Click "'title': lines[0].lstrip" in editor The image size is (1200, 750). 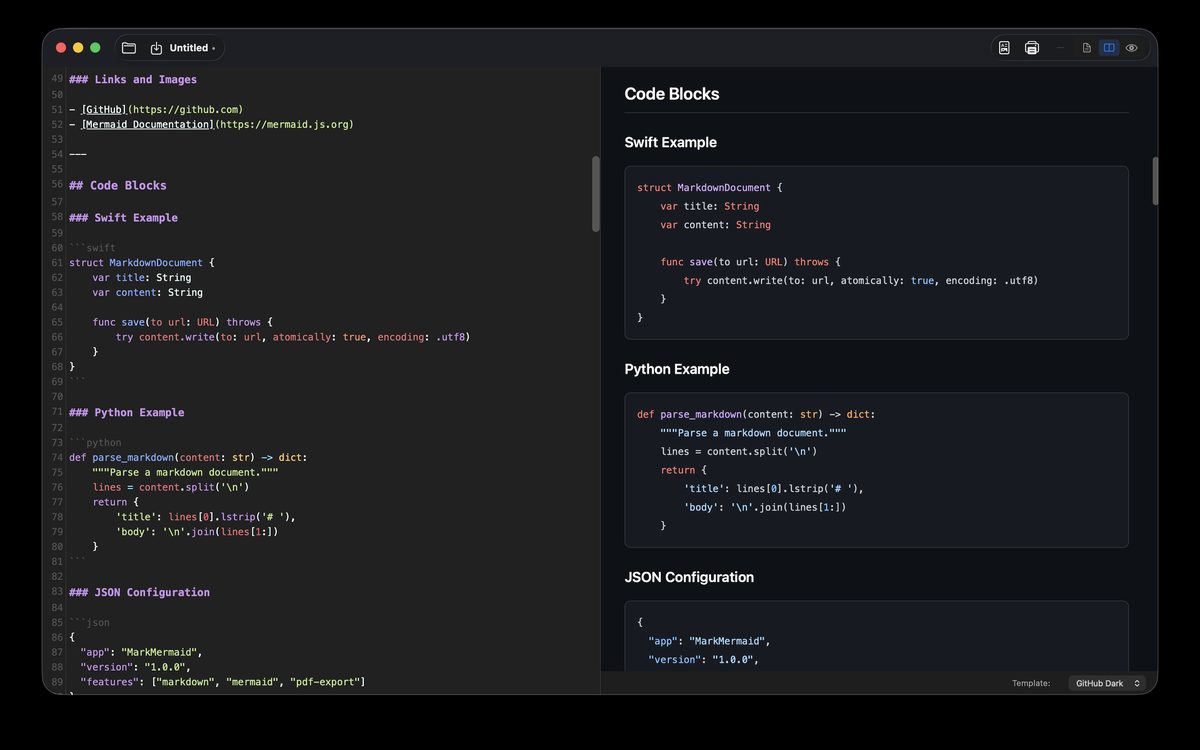point(205,517)
